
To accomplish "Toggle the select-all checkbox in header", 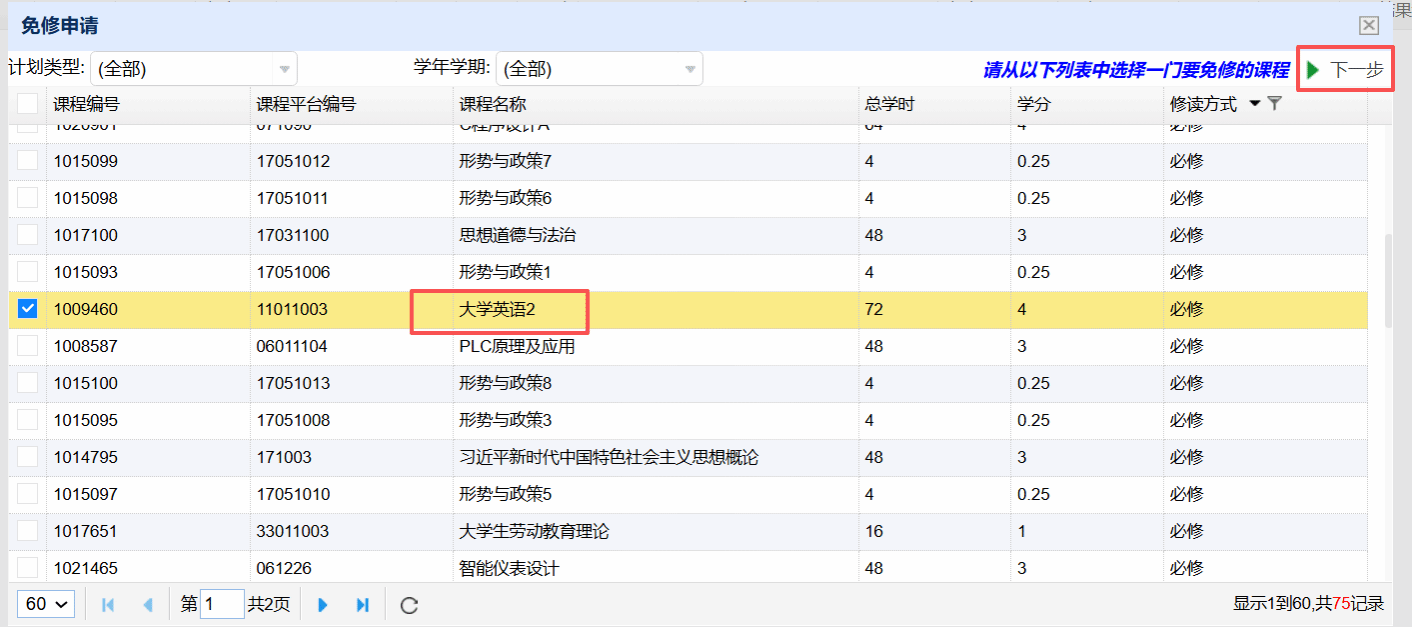I will pyautogui.click(x=28, y=104).
